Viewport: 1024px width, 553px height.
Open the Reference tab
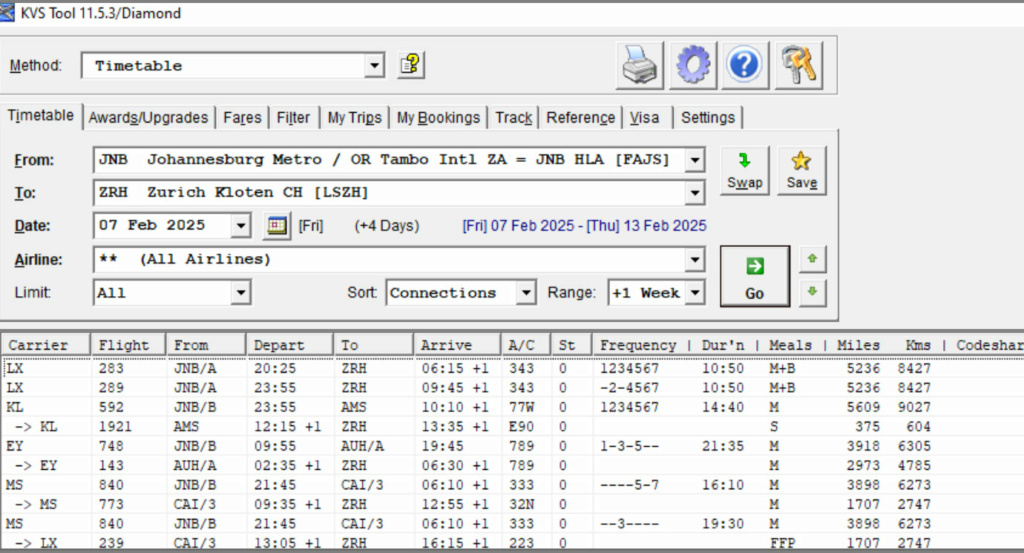(581, 118)
